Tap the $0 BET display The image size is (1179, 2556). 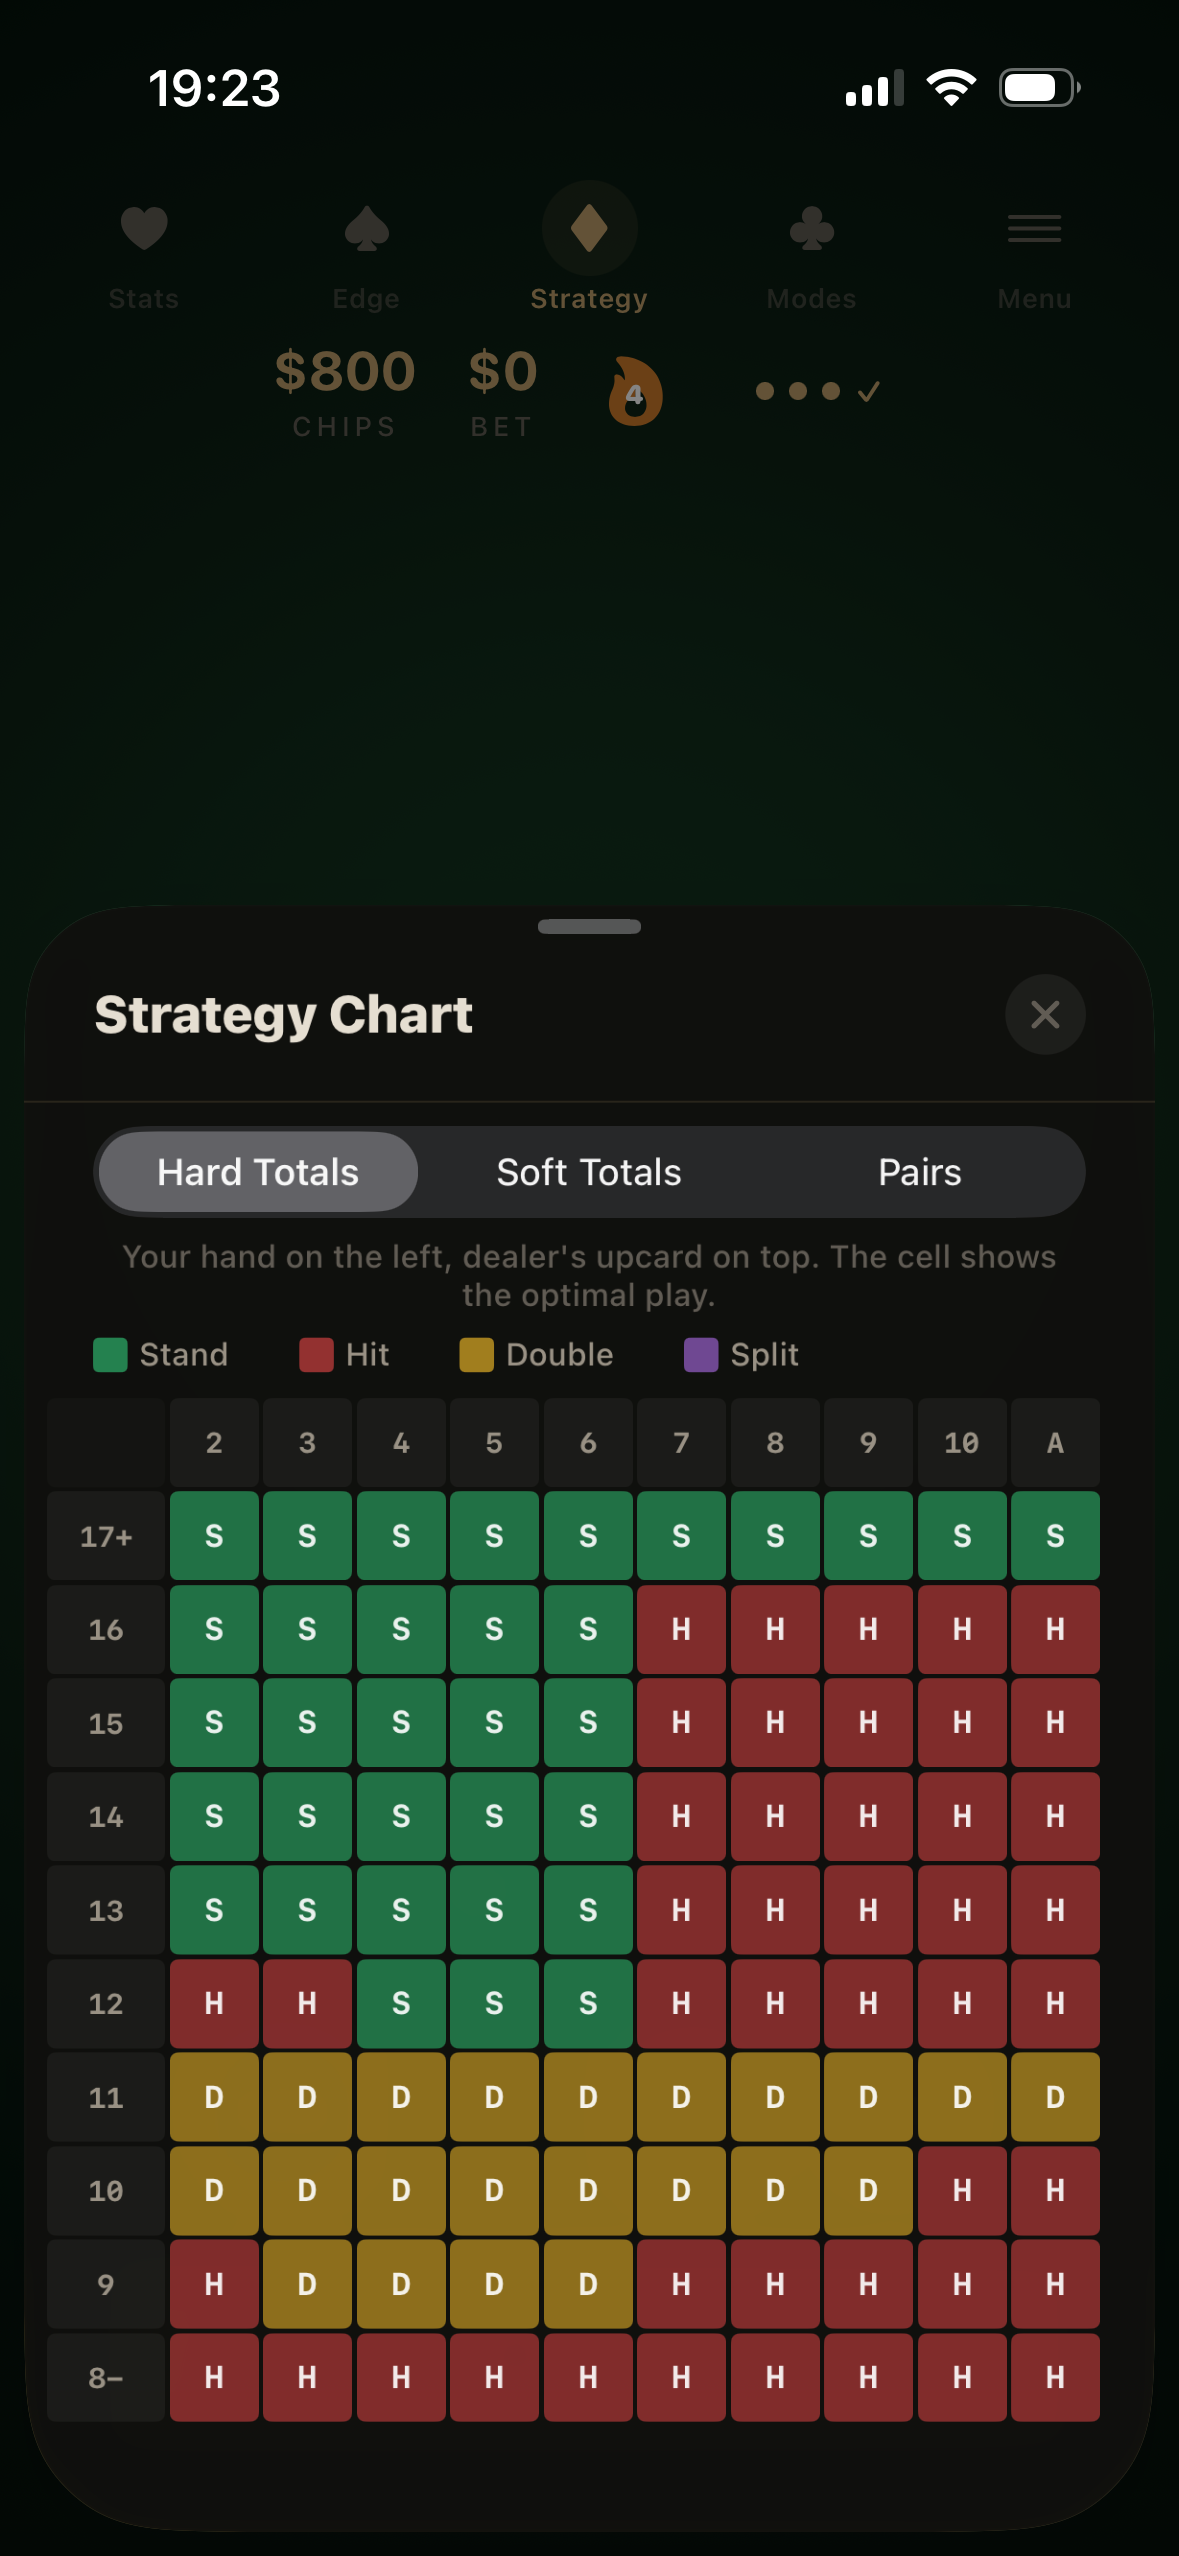tap(501, 390)
